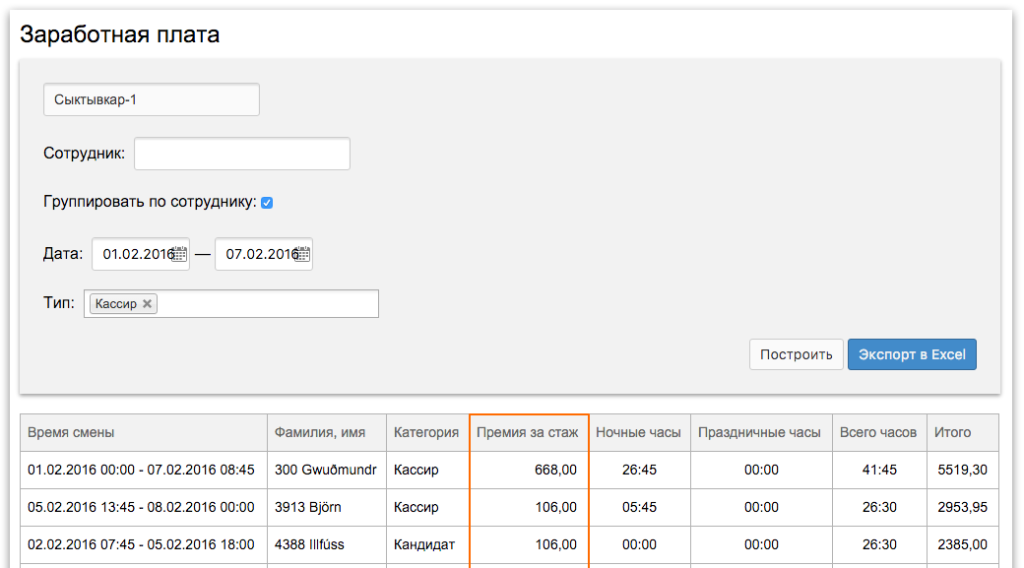Click the end date field 07.02.2016
Viewport: 1024px width, 568px height.
pos(264,254)
